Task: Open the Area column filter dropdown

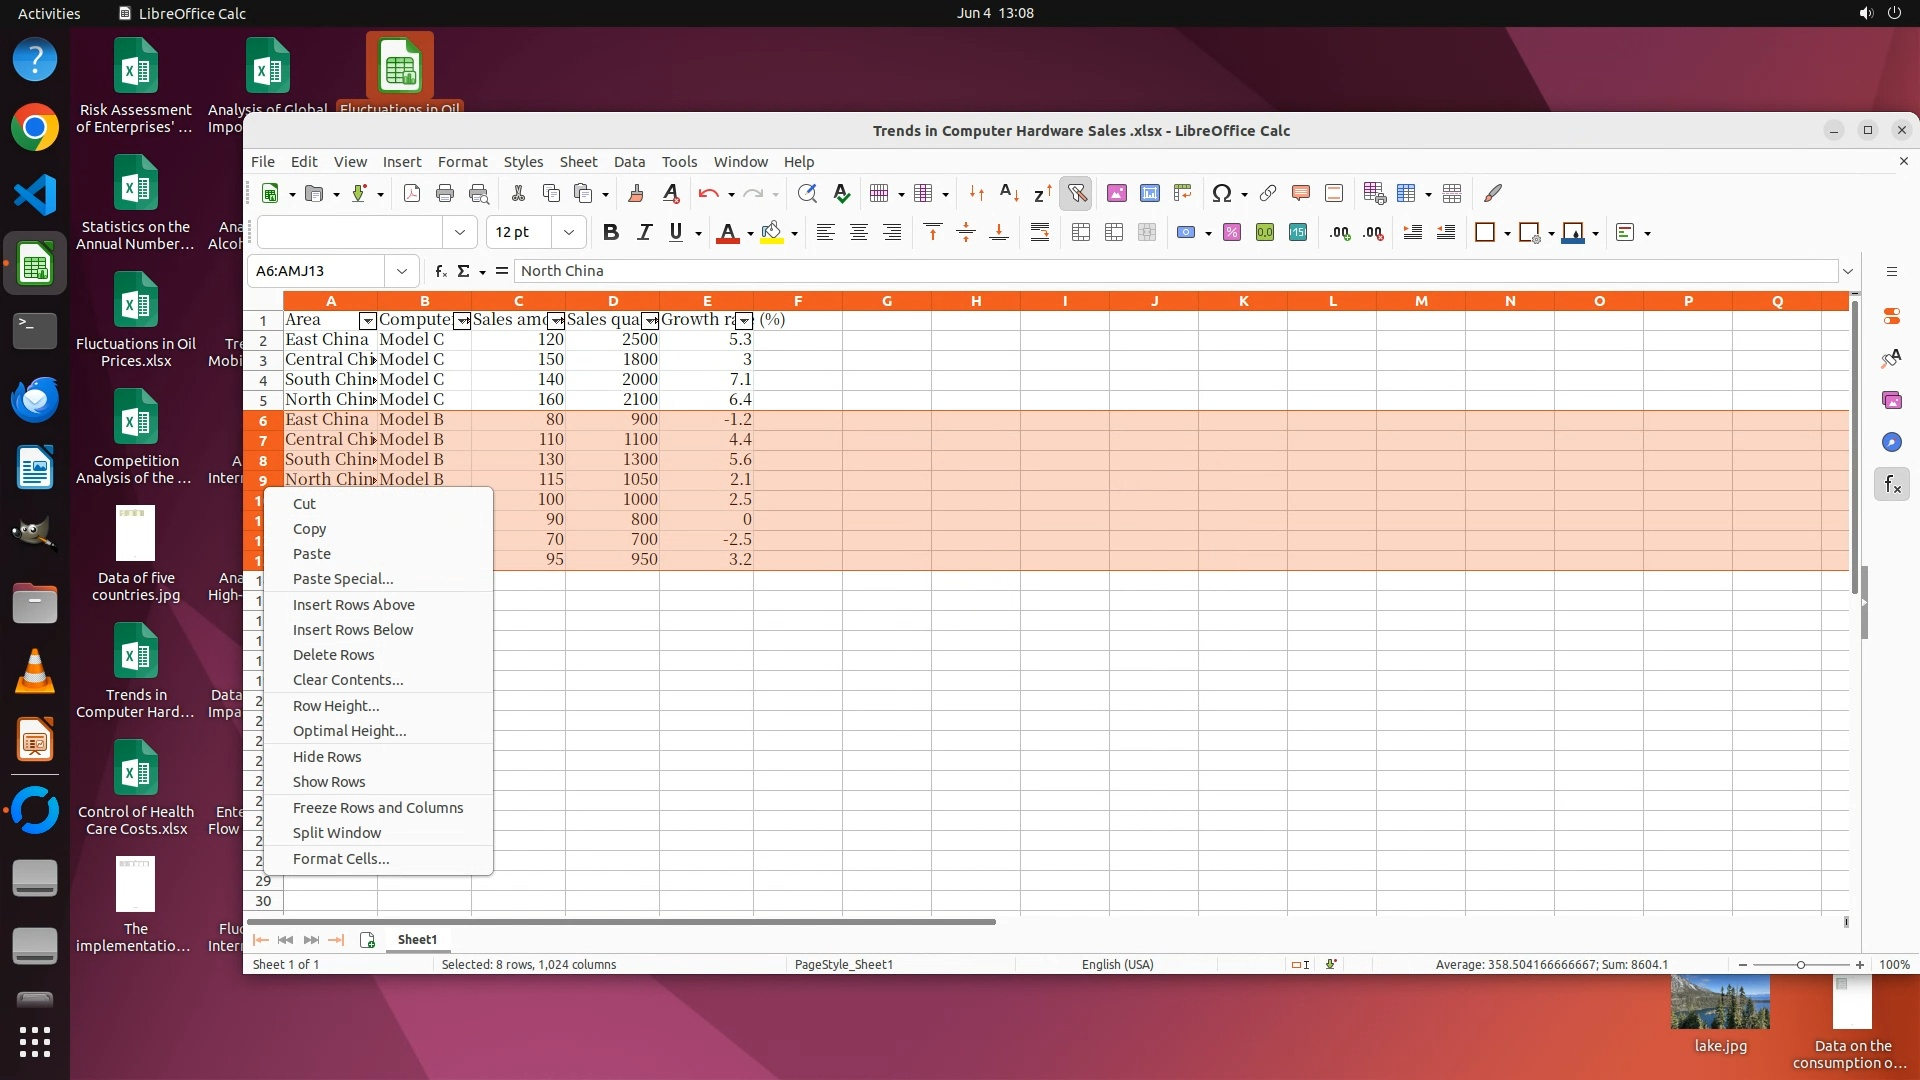Action: click(367, 321)
